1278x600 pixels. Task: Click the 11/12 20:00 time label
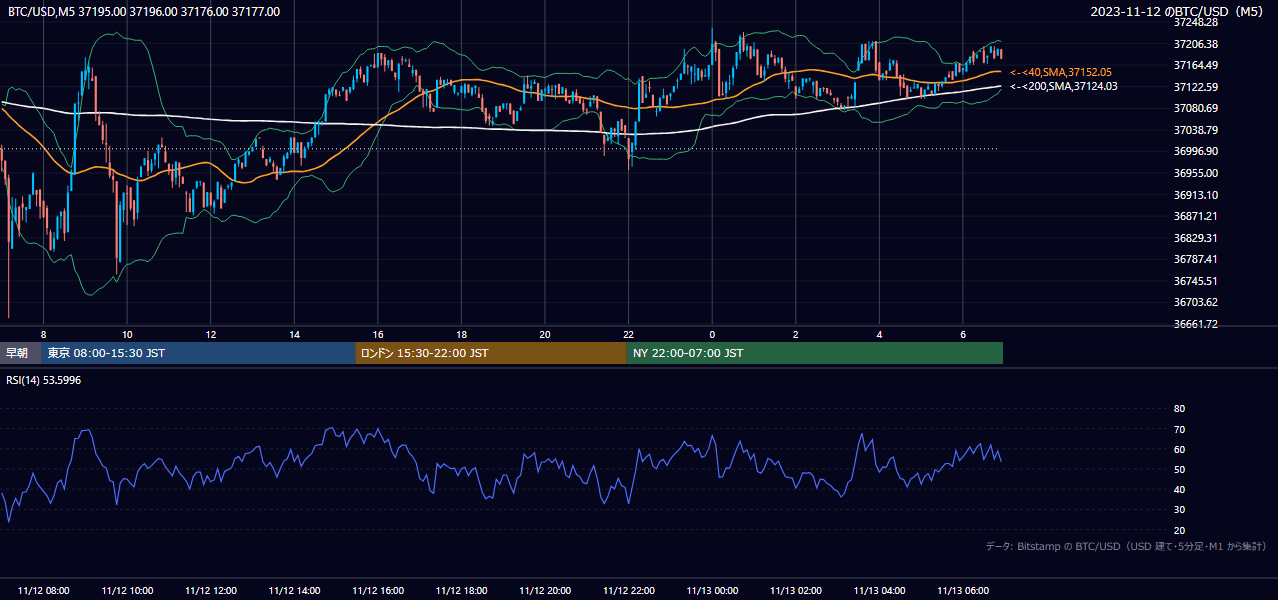[x=545, y=591]
